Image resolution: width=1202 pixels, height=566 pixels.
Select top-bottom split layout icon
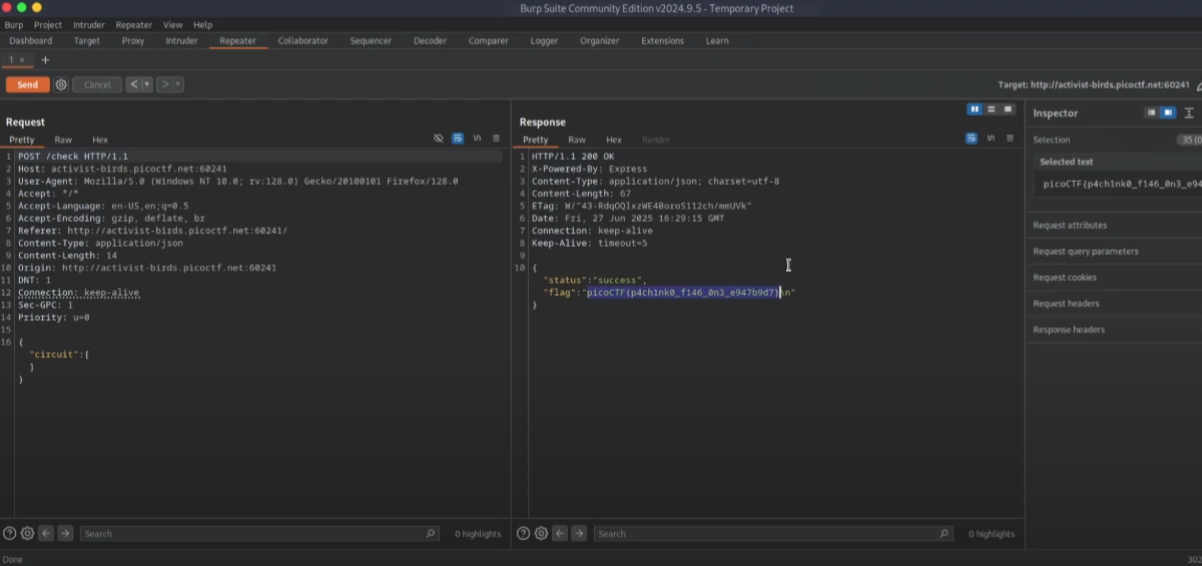coord(991,109)
